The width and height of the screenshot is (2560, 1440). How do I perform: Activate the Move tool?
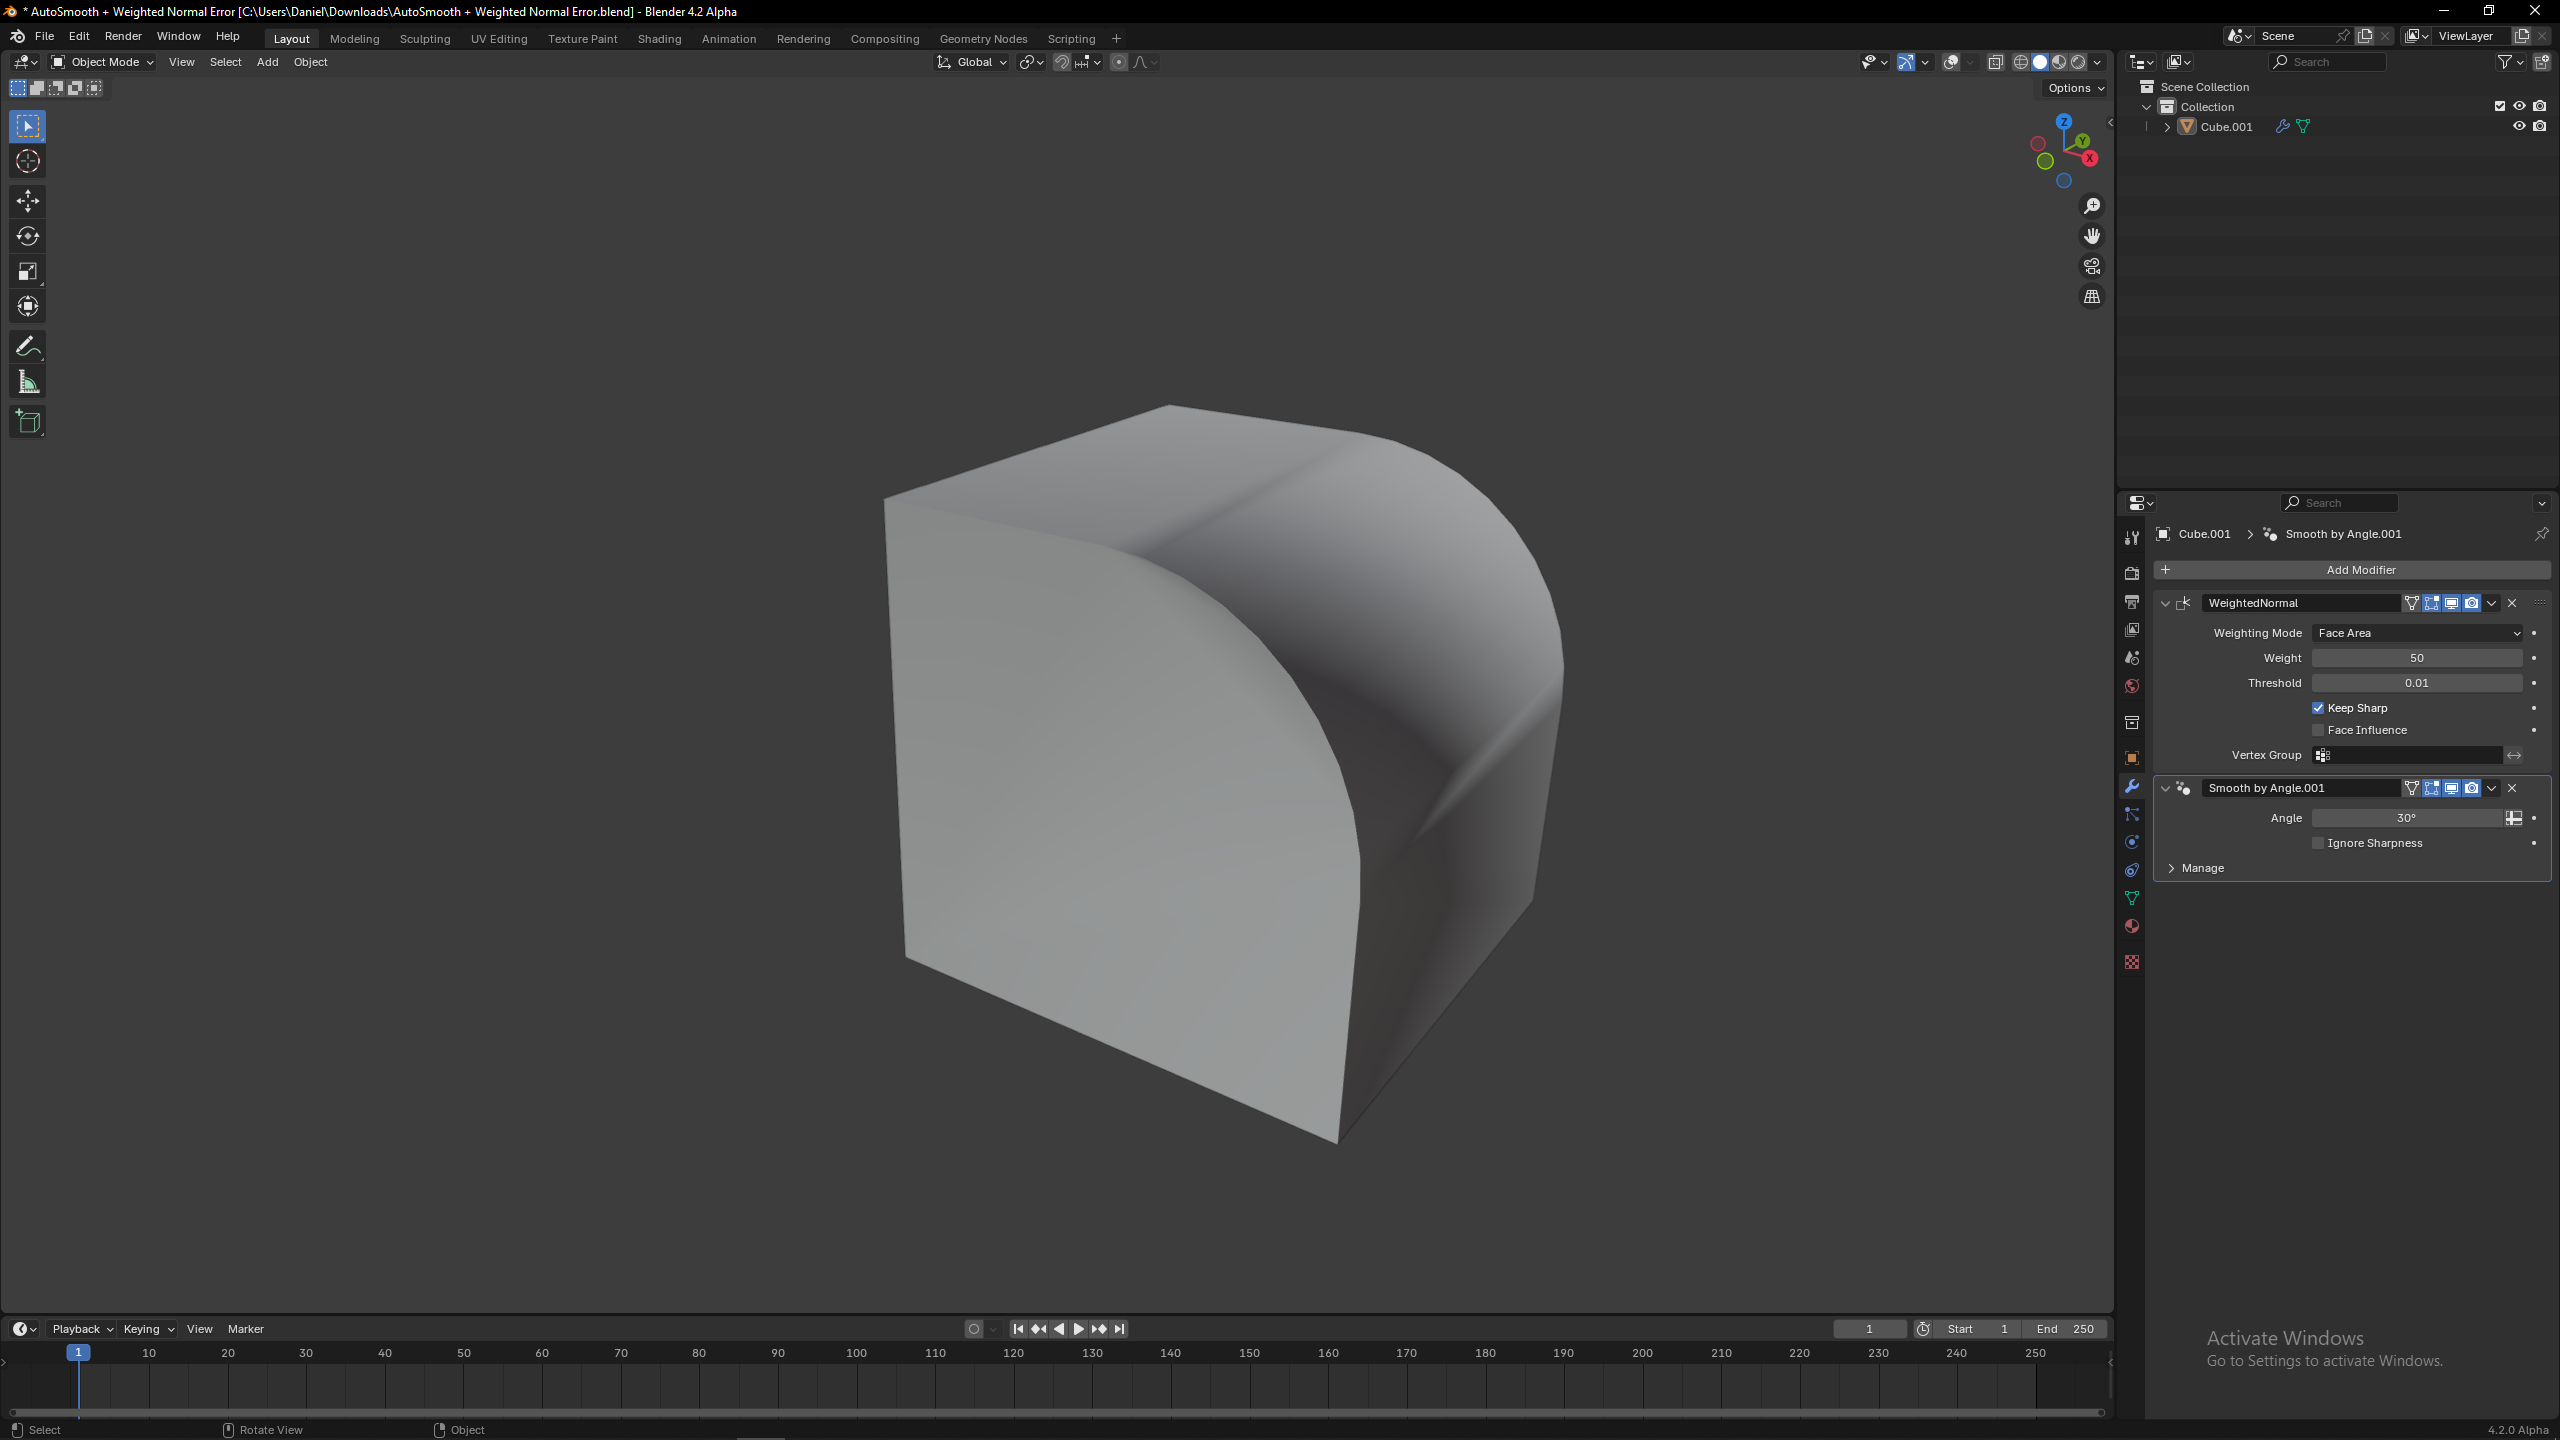(x=28, y=201)
